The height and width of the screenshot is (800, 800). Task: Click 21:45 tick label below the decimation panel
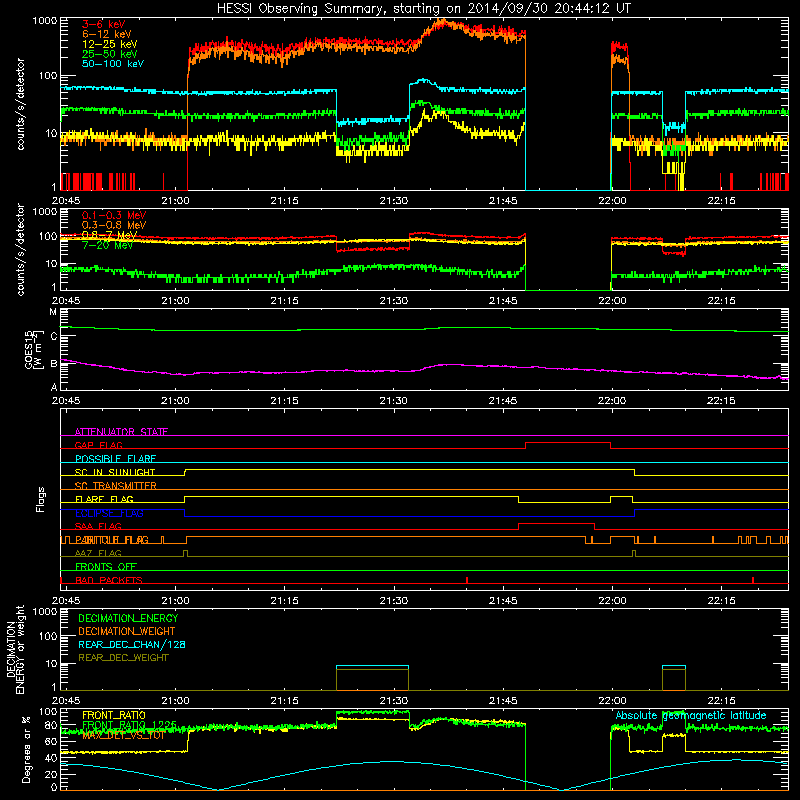coord(503,701)
